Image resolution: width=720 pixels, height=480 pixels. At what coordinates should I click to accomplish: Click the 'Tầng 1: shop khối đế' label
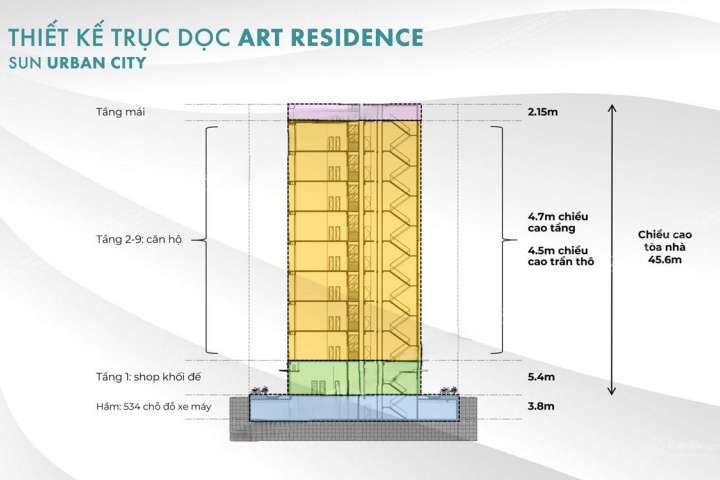pos(148,377)
